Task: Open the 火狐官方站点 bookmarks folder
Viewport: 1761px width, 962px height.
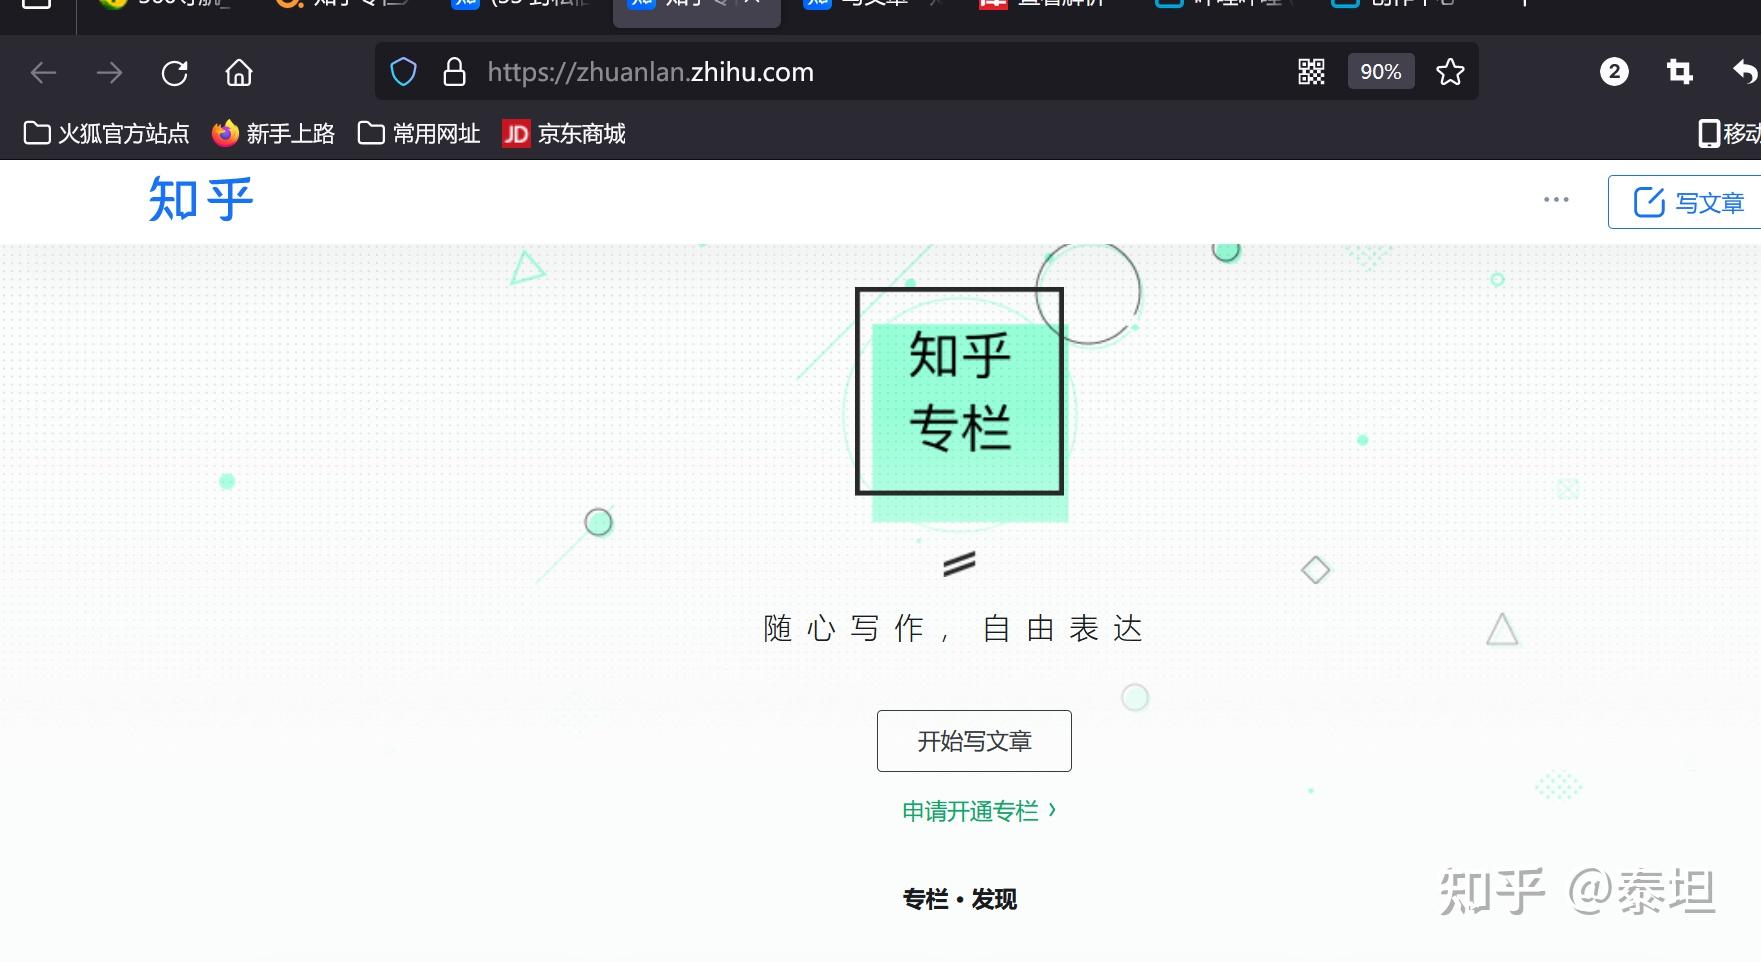Action: pyautogui.click(x=106, y=134)
